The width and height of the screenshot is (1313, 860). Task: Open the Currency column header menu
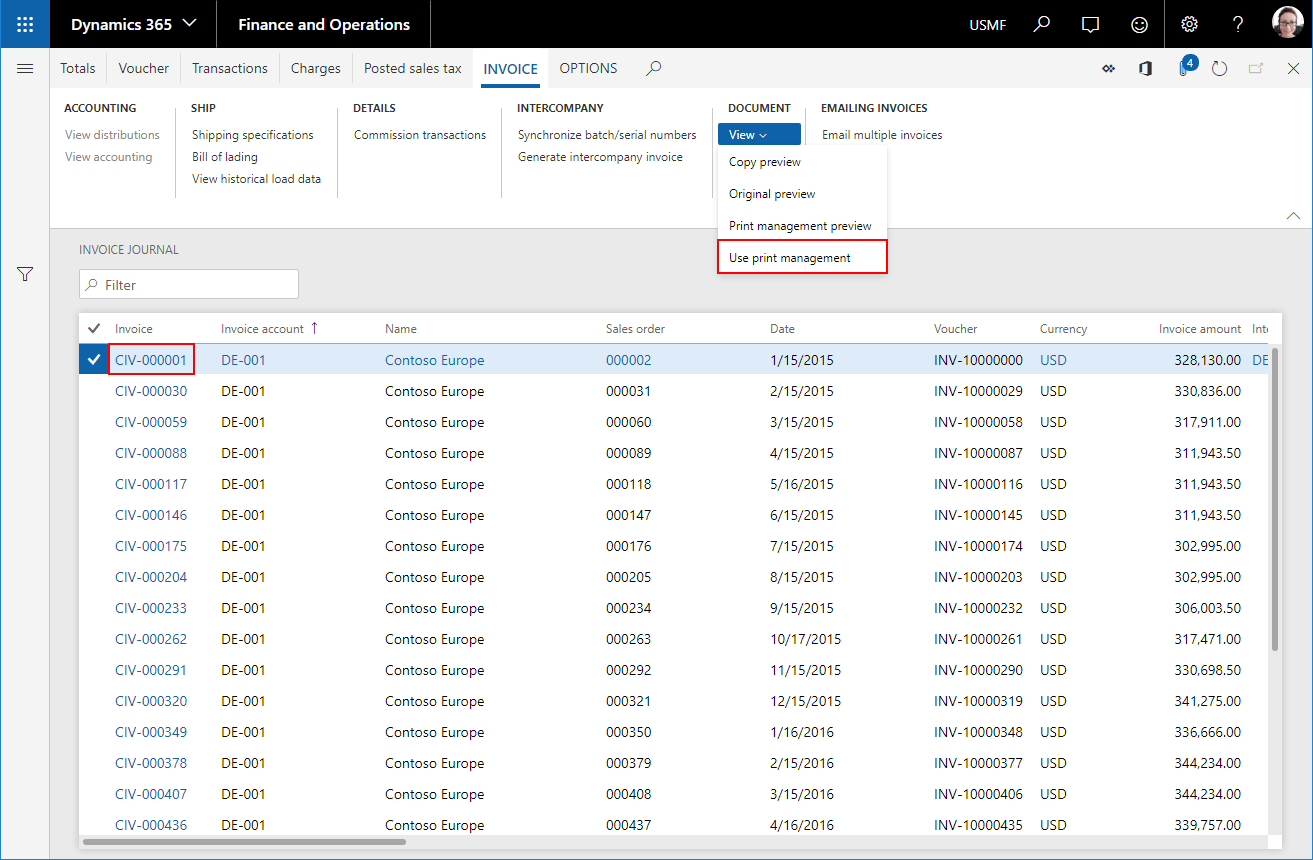1063,328
